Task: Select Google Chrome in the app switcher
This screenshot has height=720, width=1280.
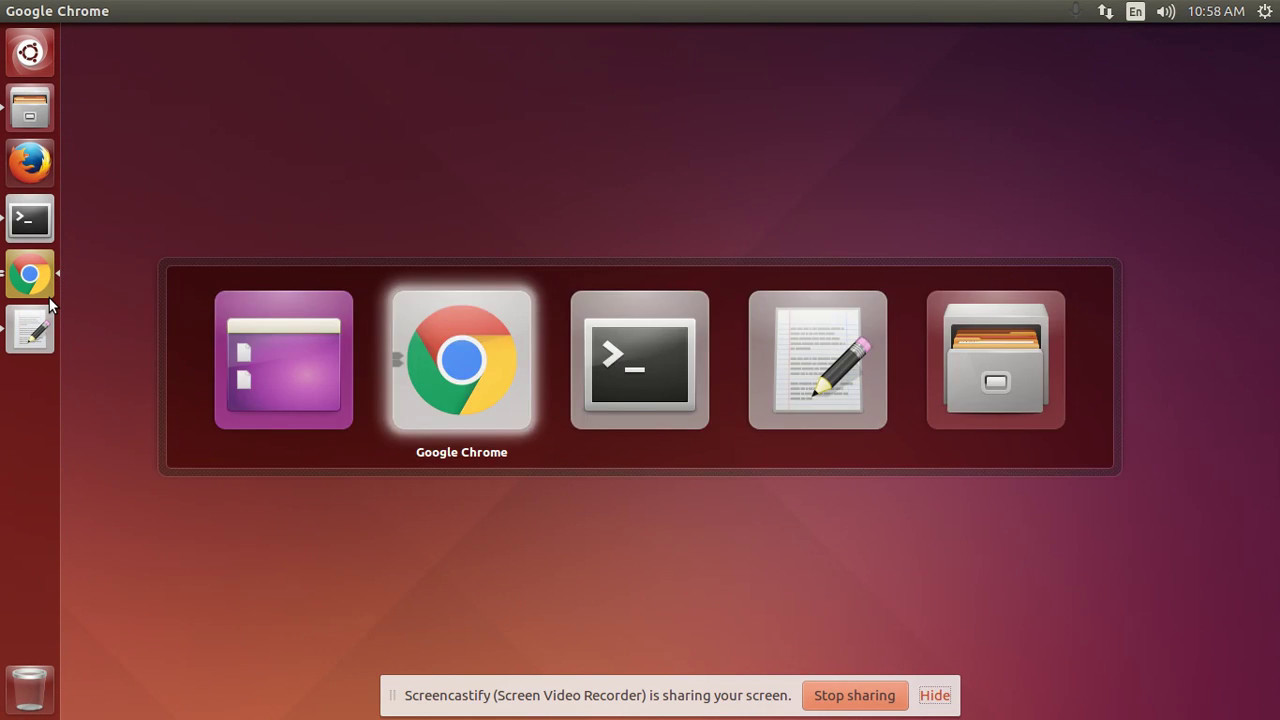Action: pyautogui.click(x=462, y=360)
